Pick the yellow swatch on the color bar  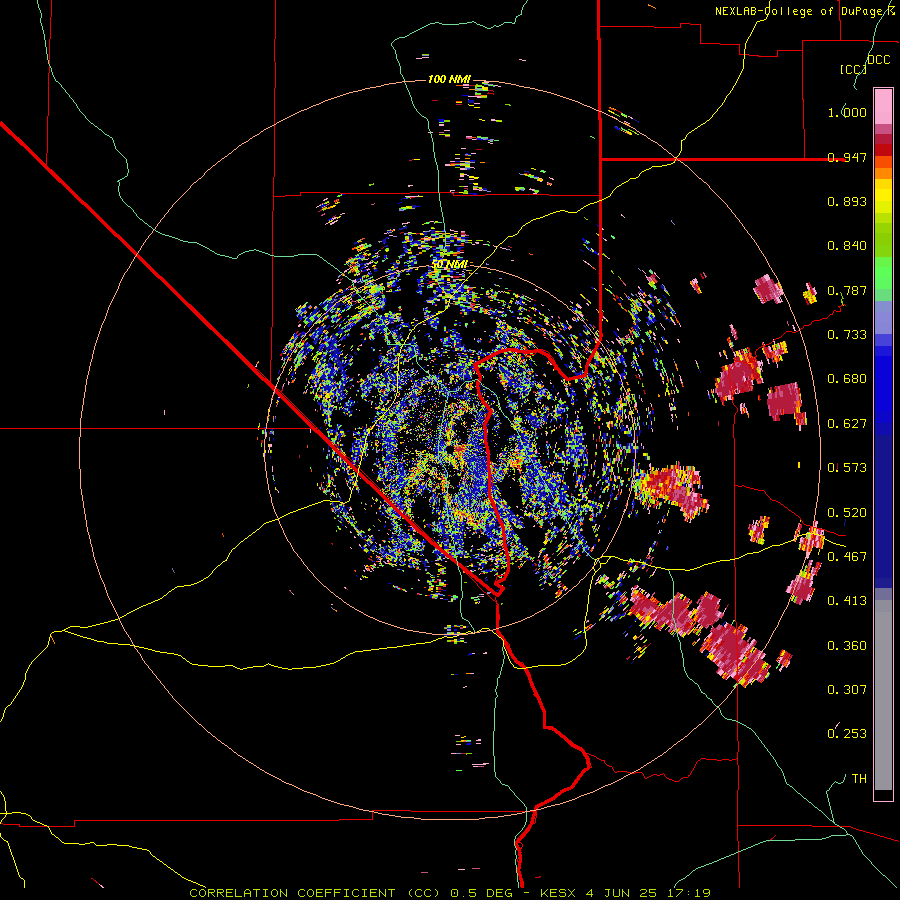883,197
